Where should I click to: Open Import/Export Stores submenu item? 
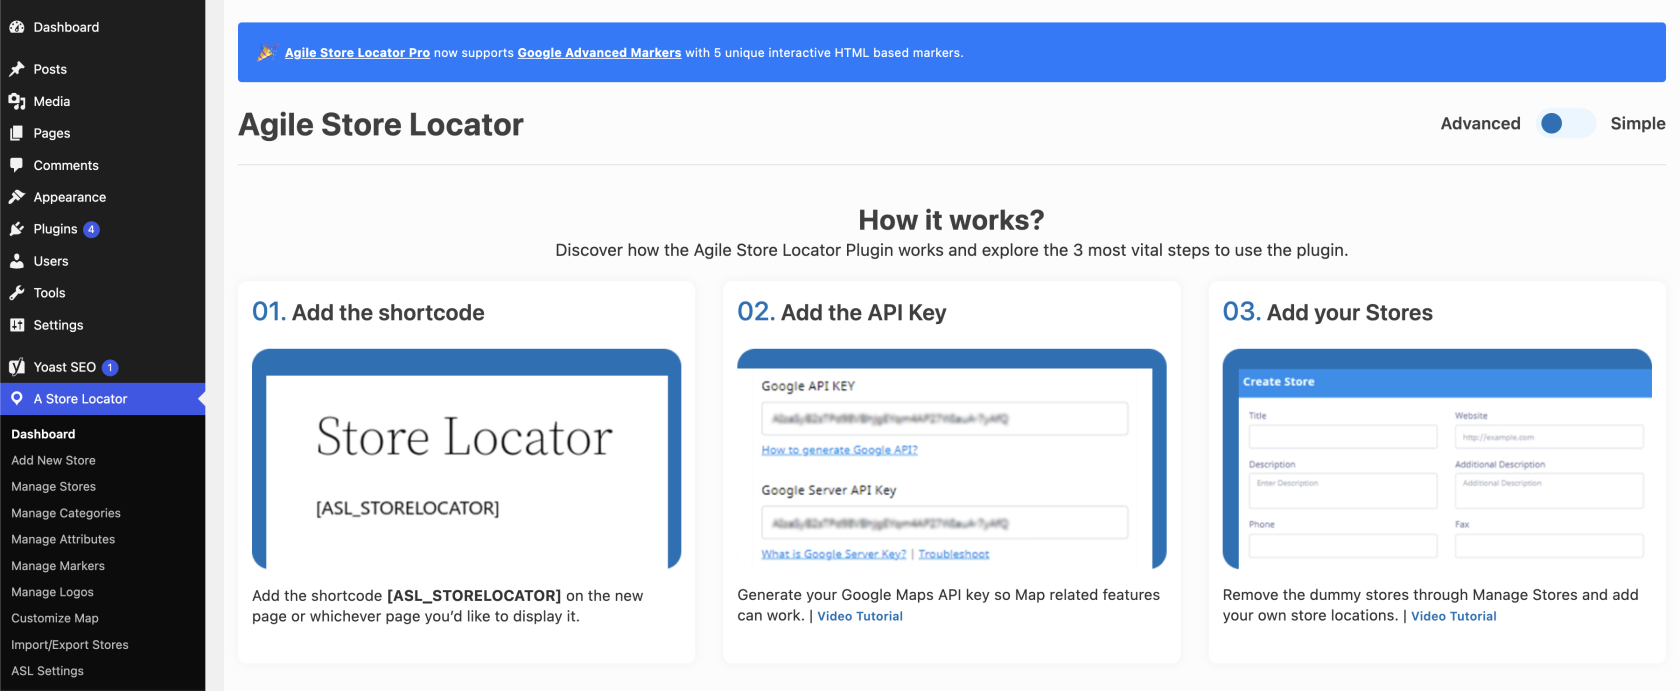(70, 645)
